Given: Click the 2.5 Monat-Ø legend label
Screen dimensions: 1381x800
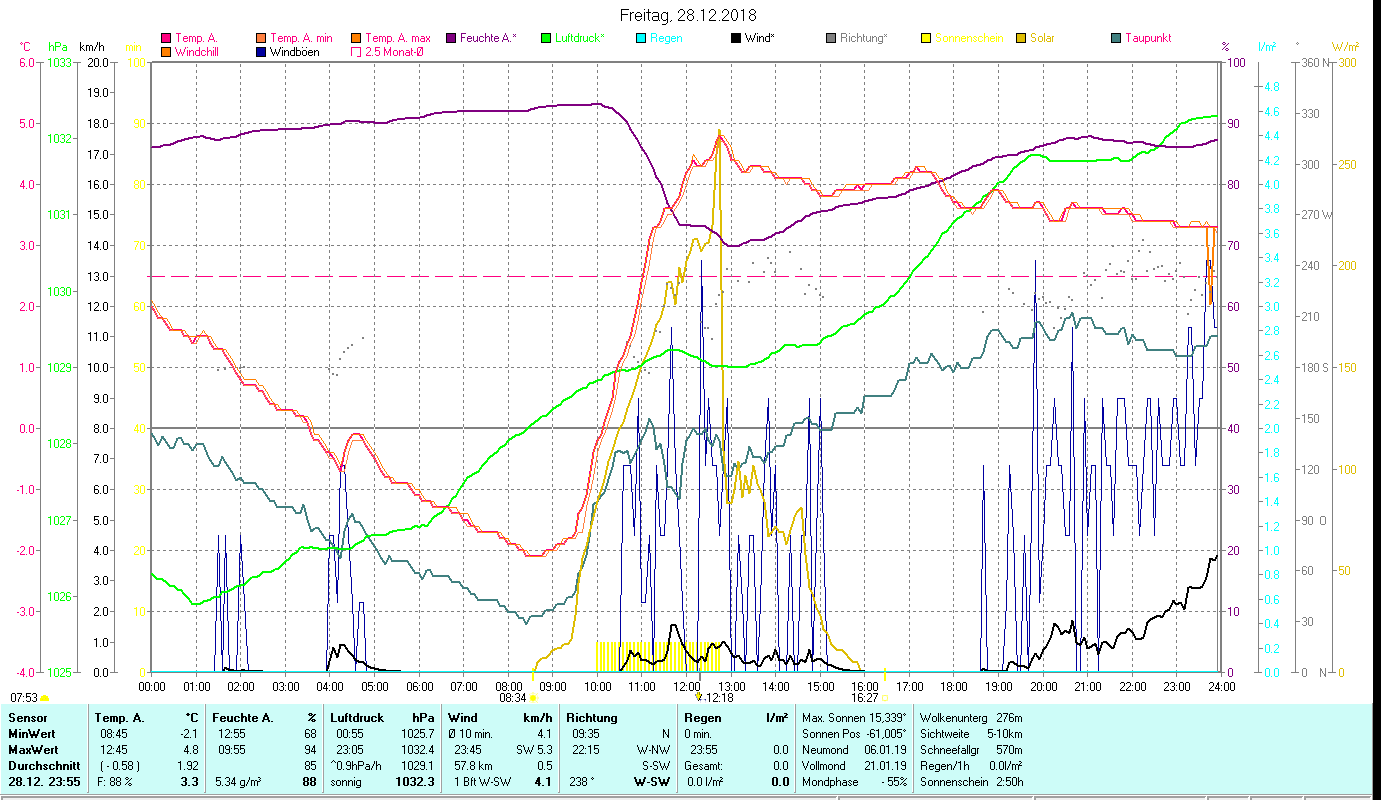Looking at the screenshot, I should pyautogui.click(x=393, y=52).
